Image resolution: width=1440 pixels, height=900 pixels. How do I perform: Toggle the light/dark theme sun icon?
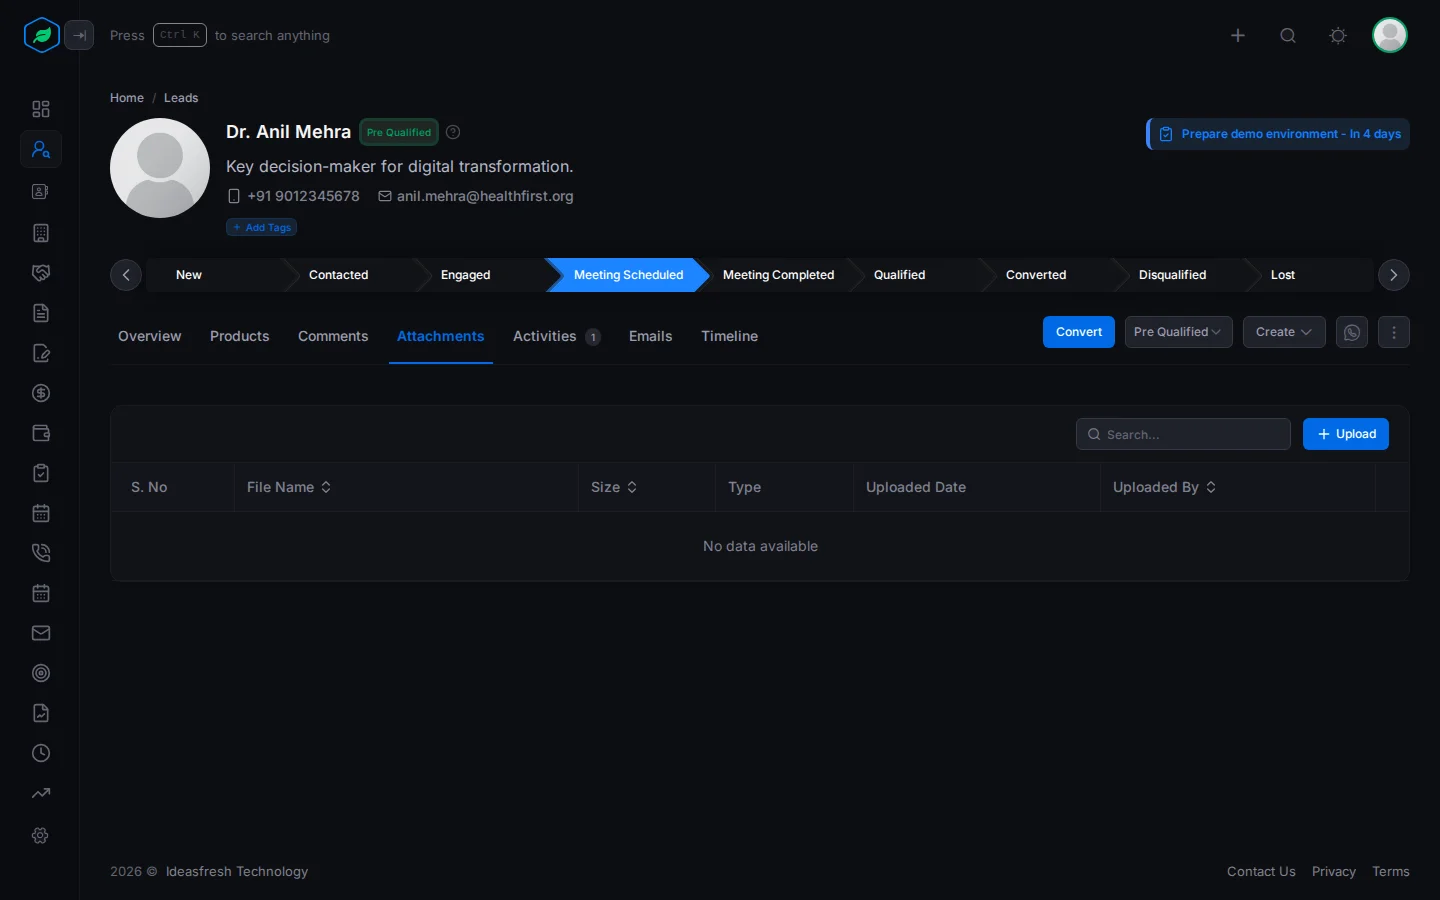click(1338, 36)
